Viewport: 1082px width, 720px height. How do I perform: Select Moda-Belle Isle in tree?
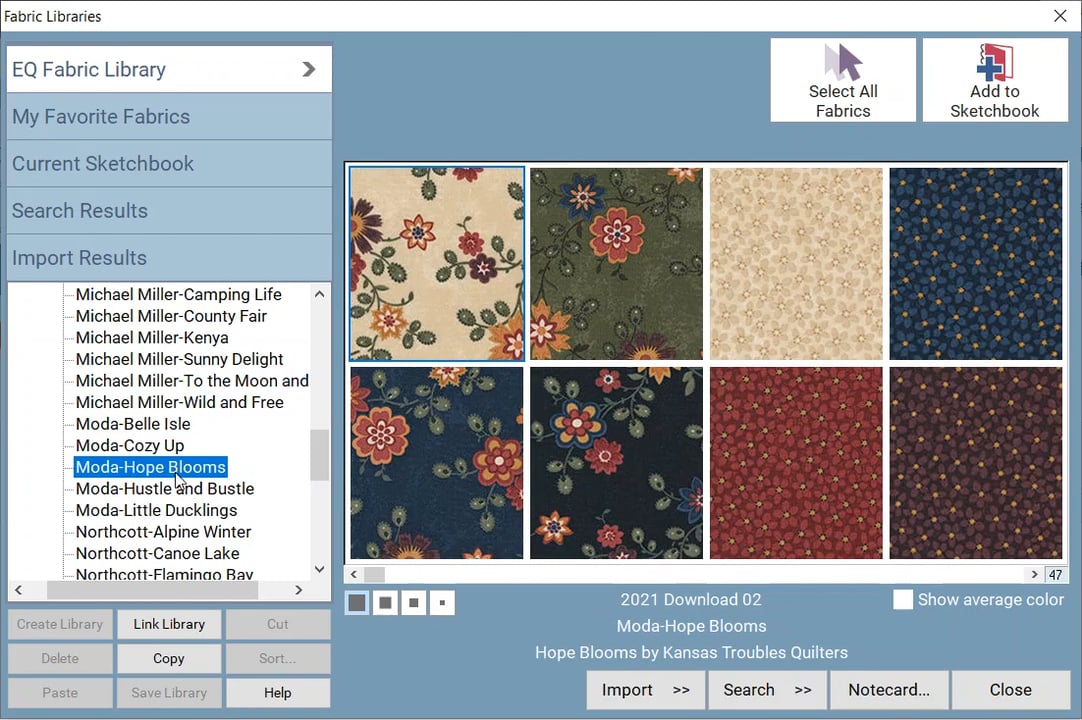pyautogui.click(x=133, y=424)
